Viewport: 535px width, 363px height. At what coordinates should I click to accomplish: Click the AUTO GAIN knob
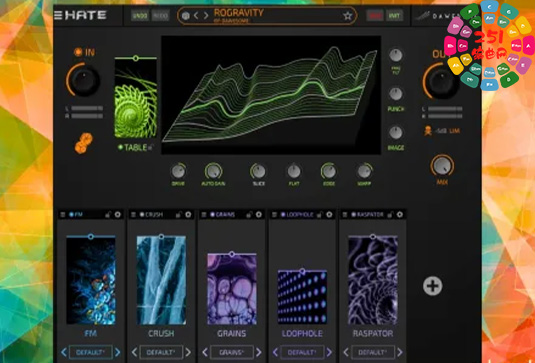[x=213, y=172]
